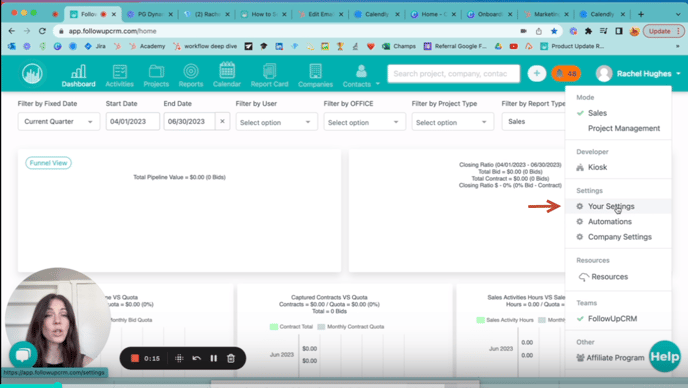Image resolution: width=688 pixels, height=388 pixels.
Task: Open a new browser tab
Action: tap(641, 14)
